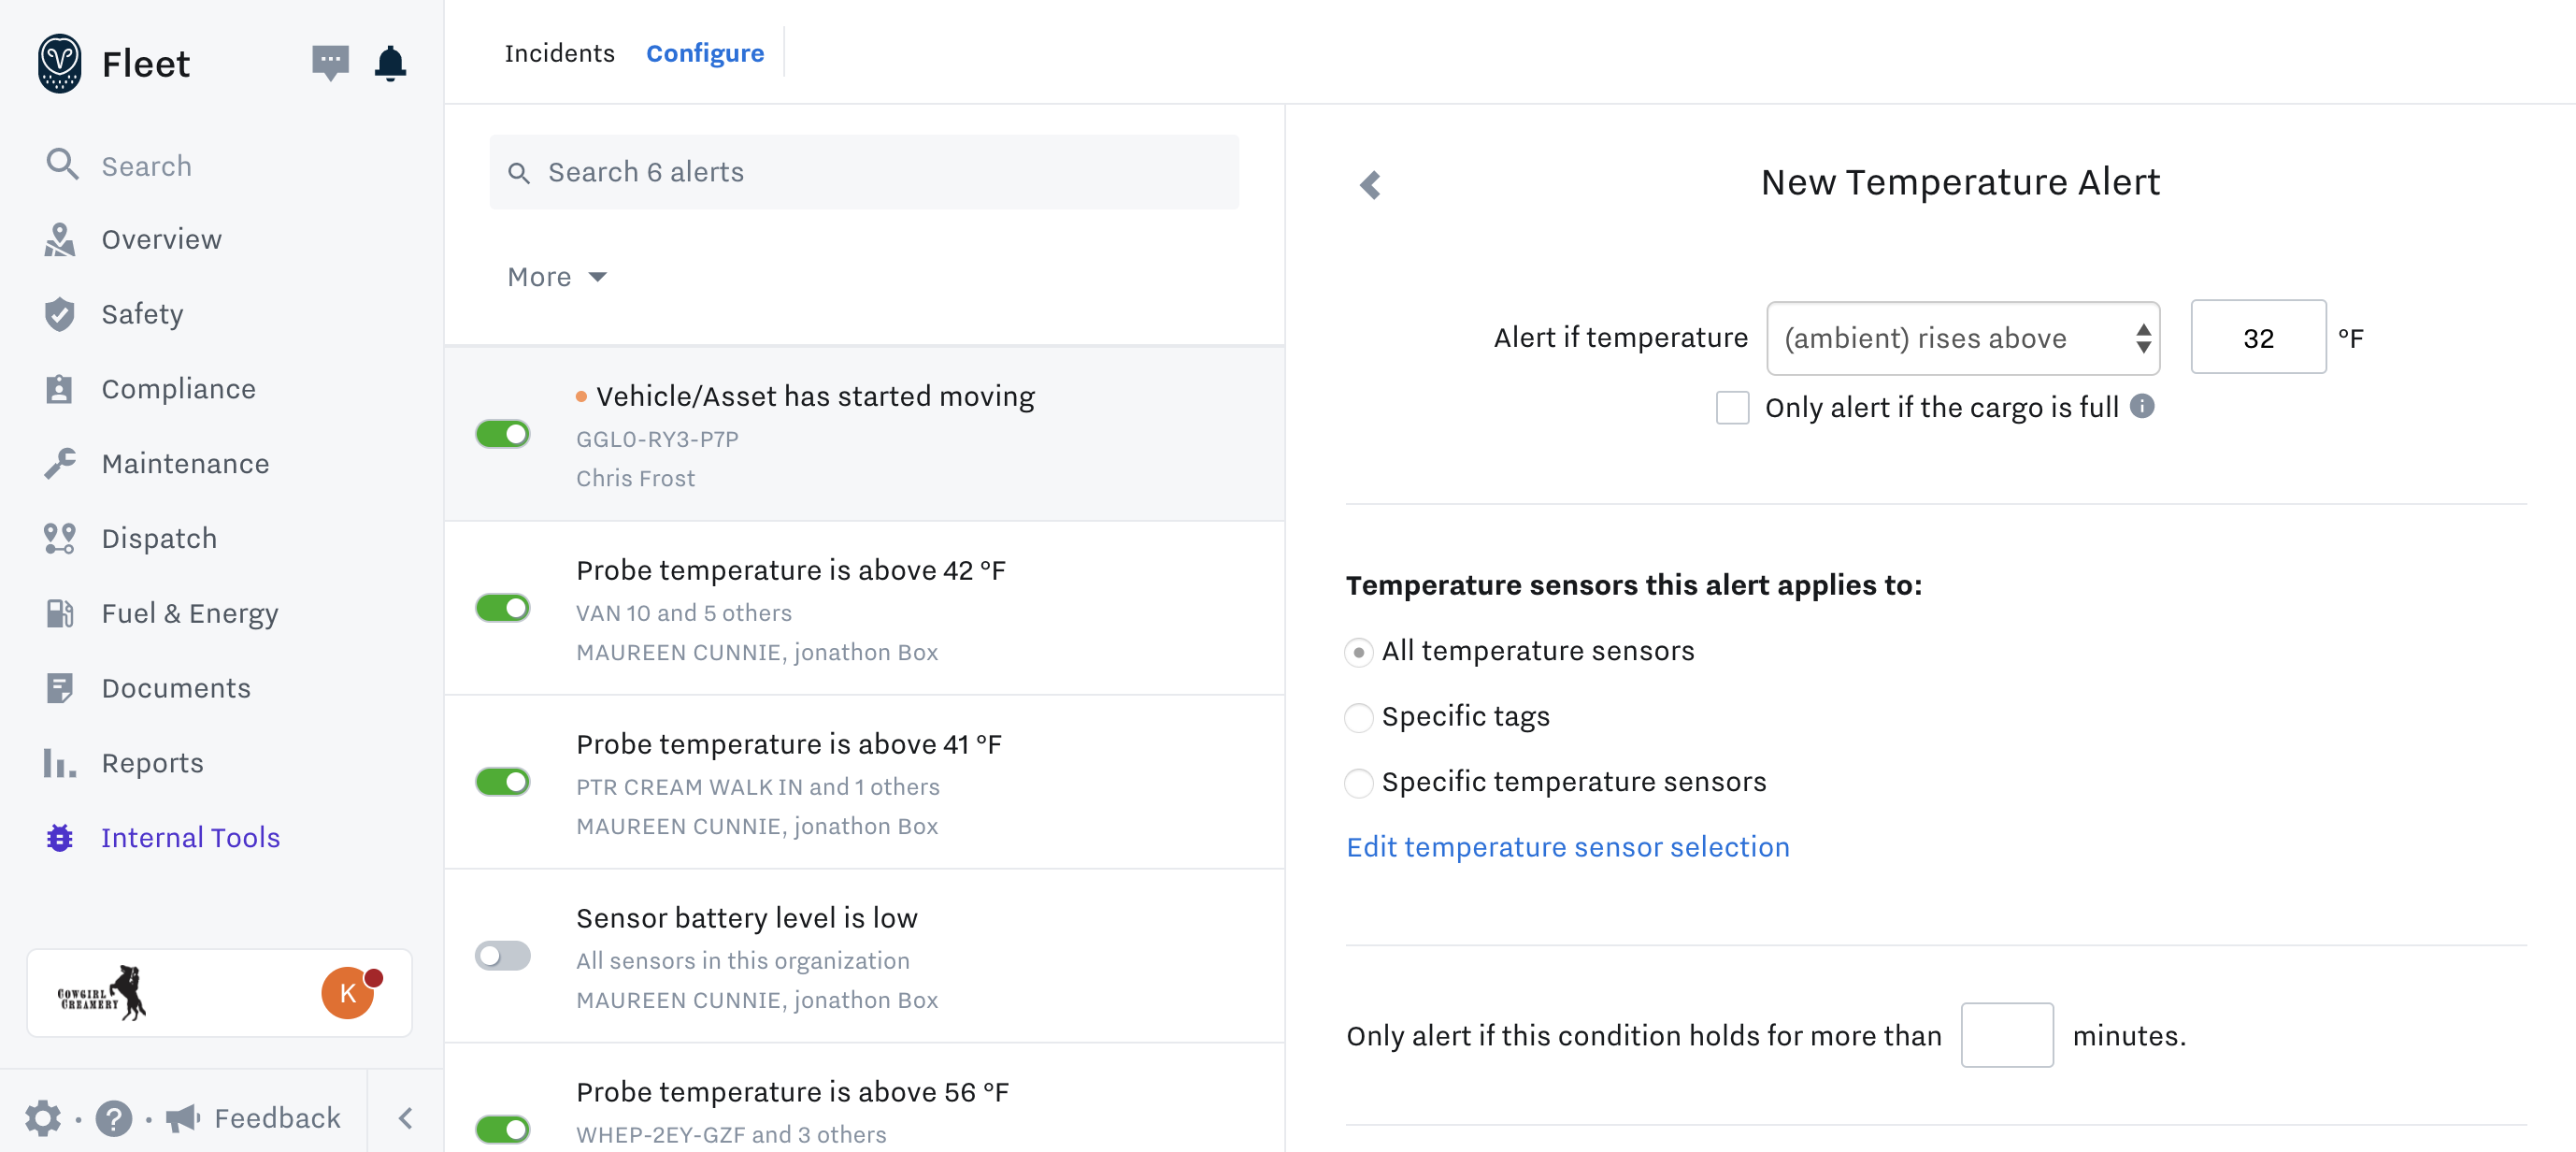Viewport: 2576px width, 1152px height.
Task: Click the back arrow beside New Temperature Alert
Action: (x=1370, y=184)
